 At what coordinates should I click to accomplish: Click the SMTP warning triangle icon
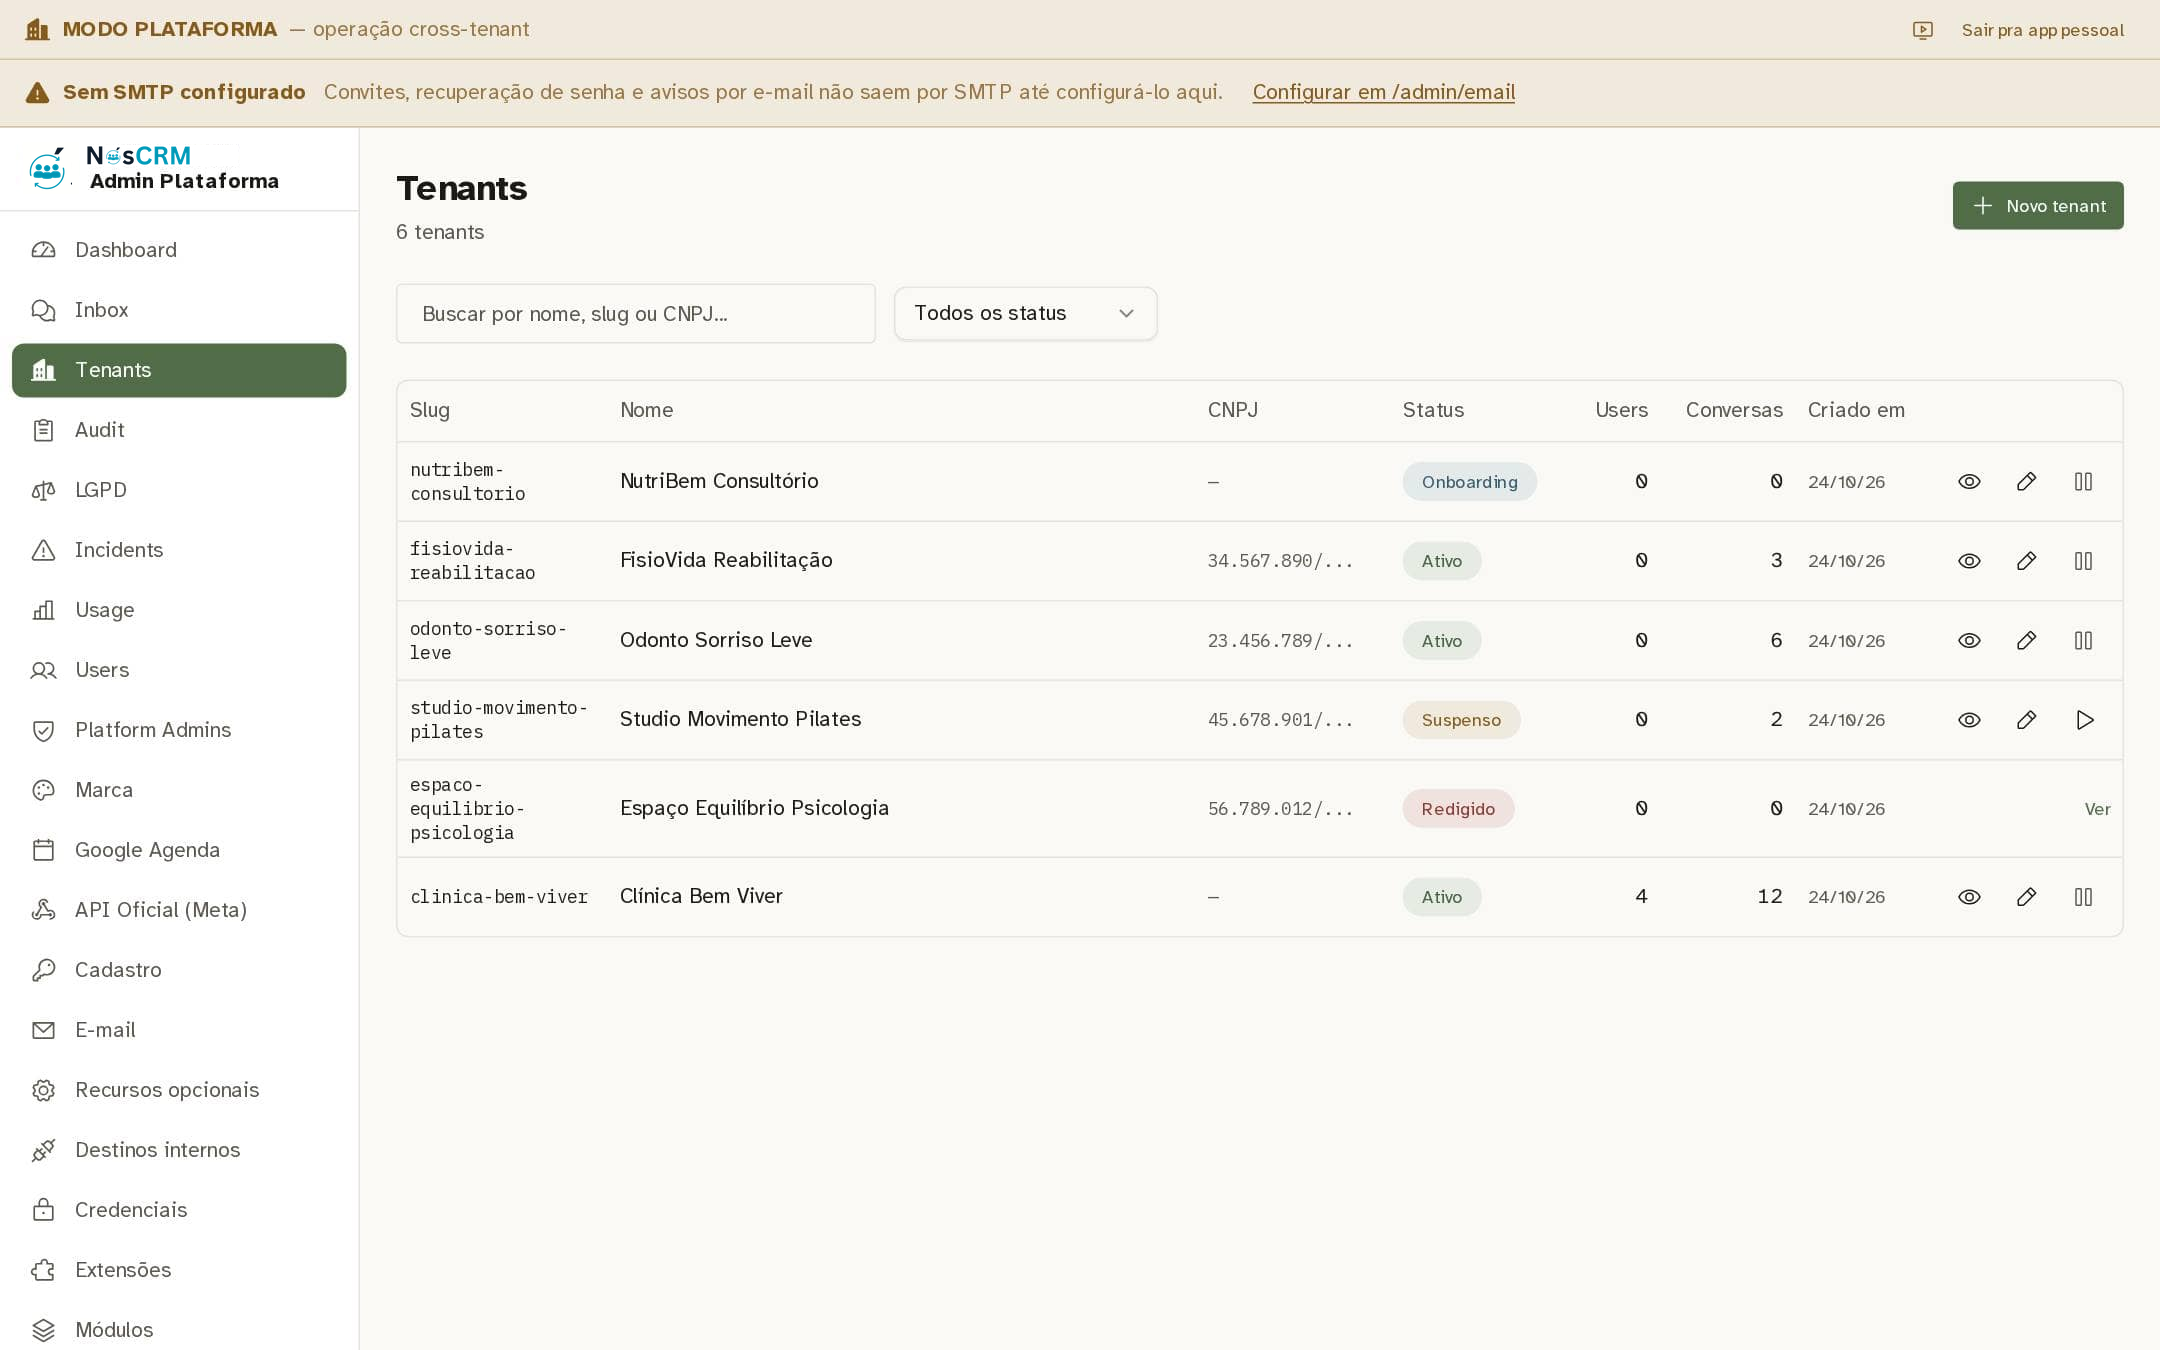[37, 93]
